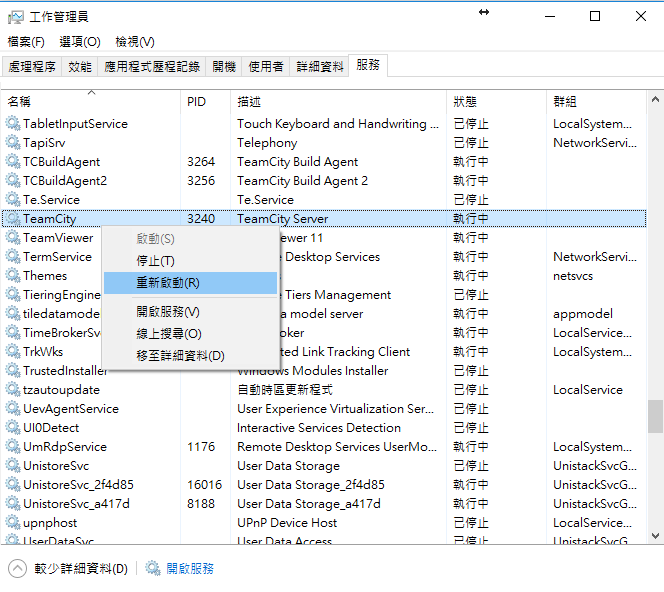
Task: Select the 服務 tab
Action: point(368,65)
